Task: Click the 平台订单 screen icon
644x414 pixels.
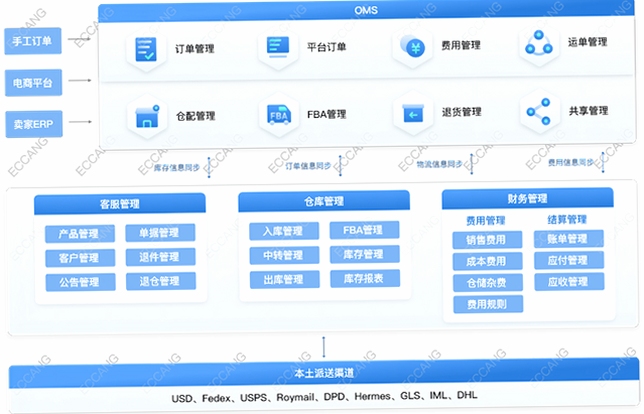Action: point(278,47)
